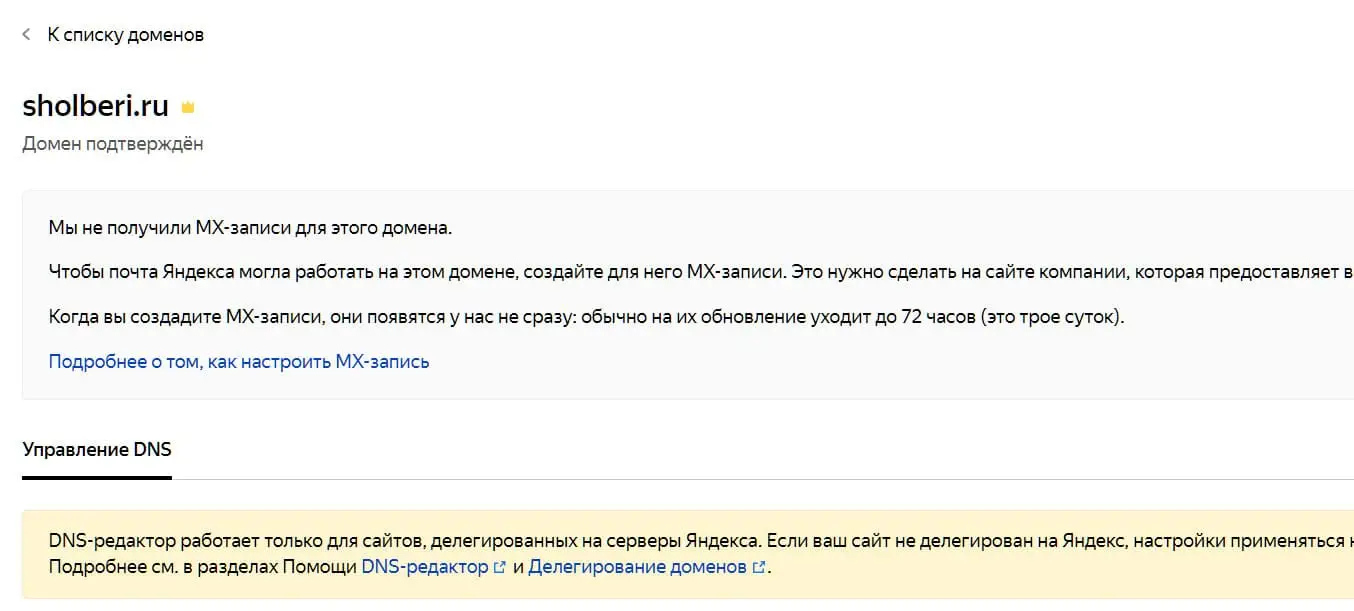Image resolution: width=1354 pixels, height=611 pixels.
Task: Click the line mentioning 72 часов update time
Action: point(587,317)
